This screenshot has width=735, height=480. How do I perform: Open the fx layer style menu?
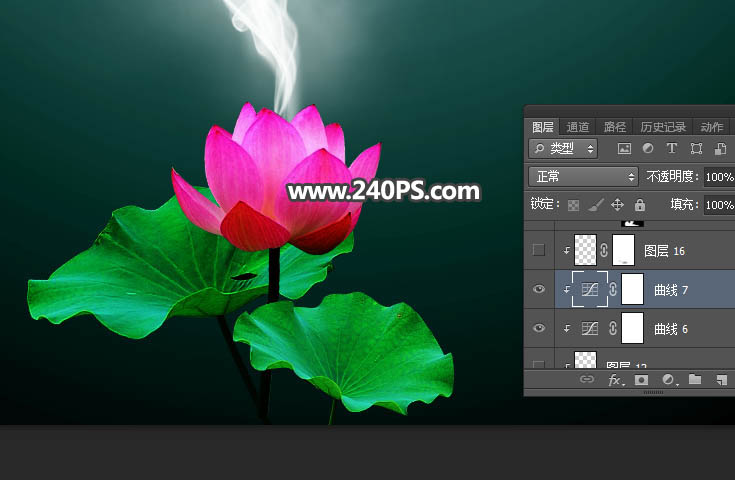pyautogui.click(x=616, y=381)
